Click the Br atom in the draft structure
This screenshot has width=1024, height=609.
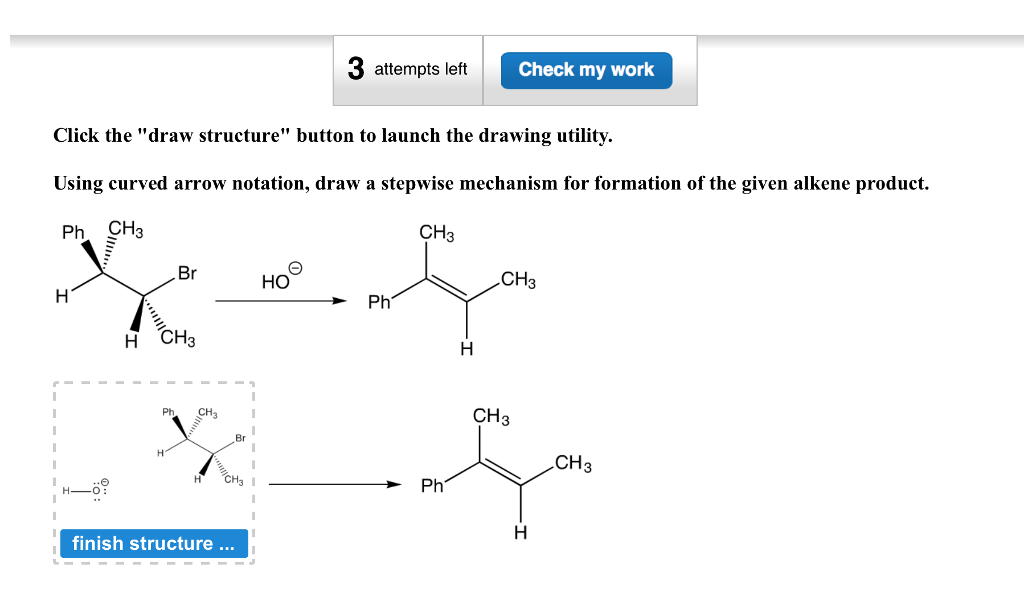pos(240,438)
